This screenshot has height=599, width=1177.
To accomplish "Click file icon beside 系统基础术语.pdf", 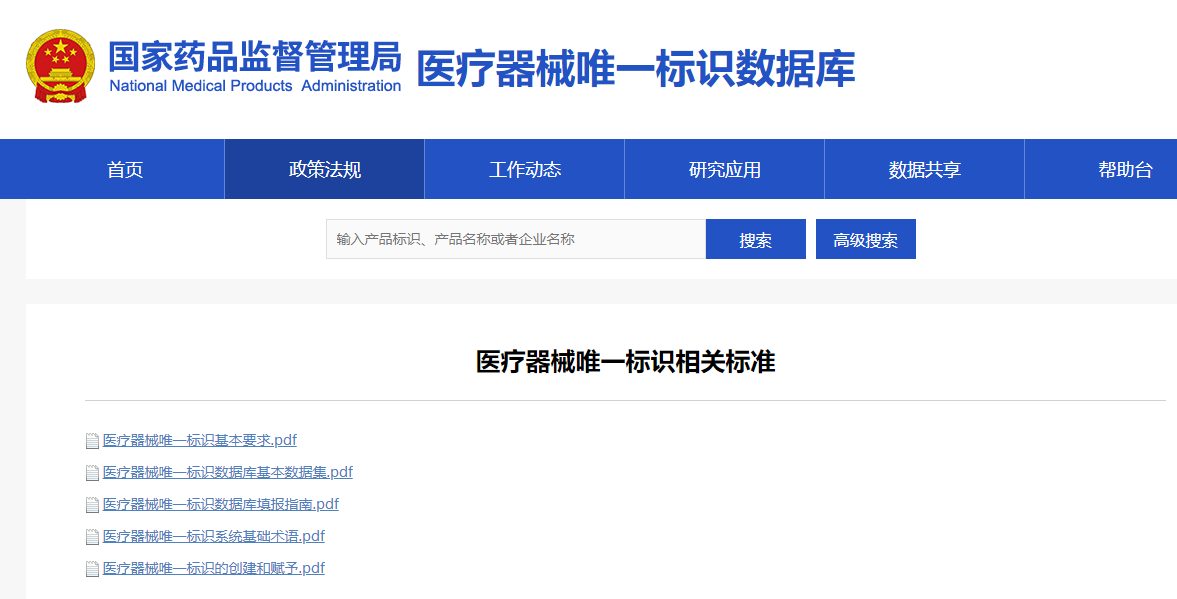I will (92, 537).
